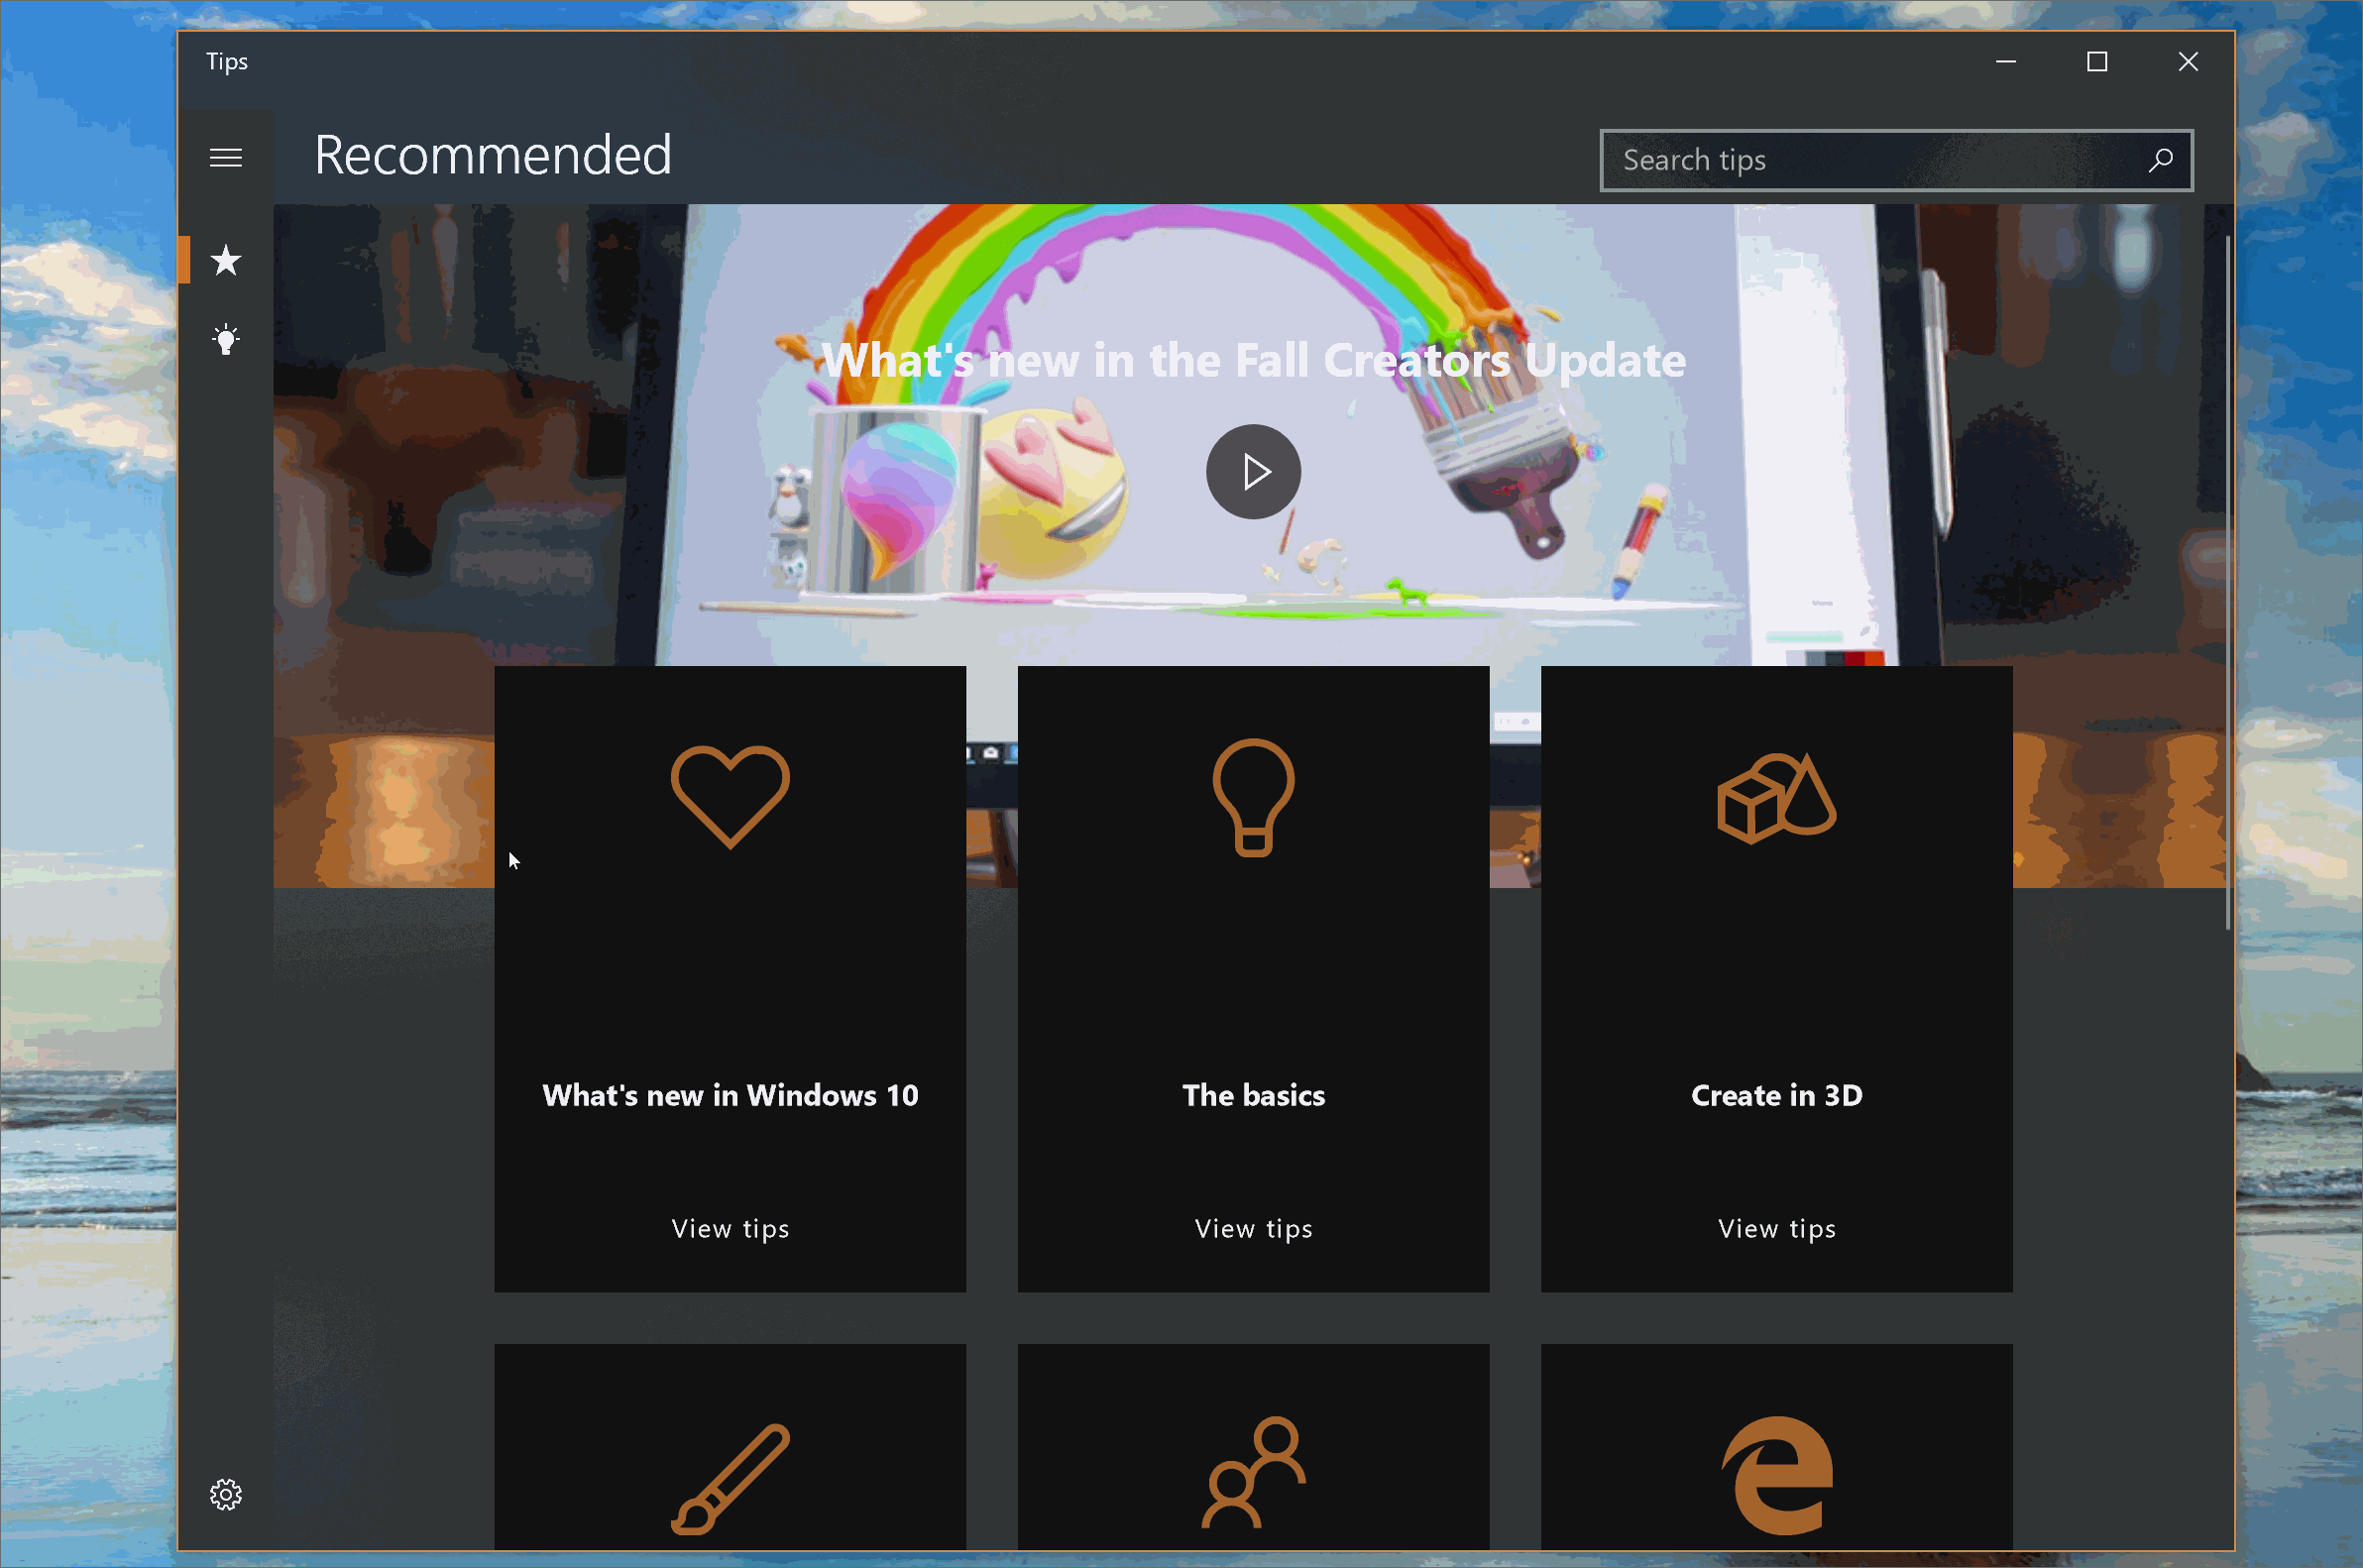This screenshot has width=2363, height=1568.
Task: Play the Fall Creators Update video
Action: 1253,471
